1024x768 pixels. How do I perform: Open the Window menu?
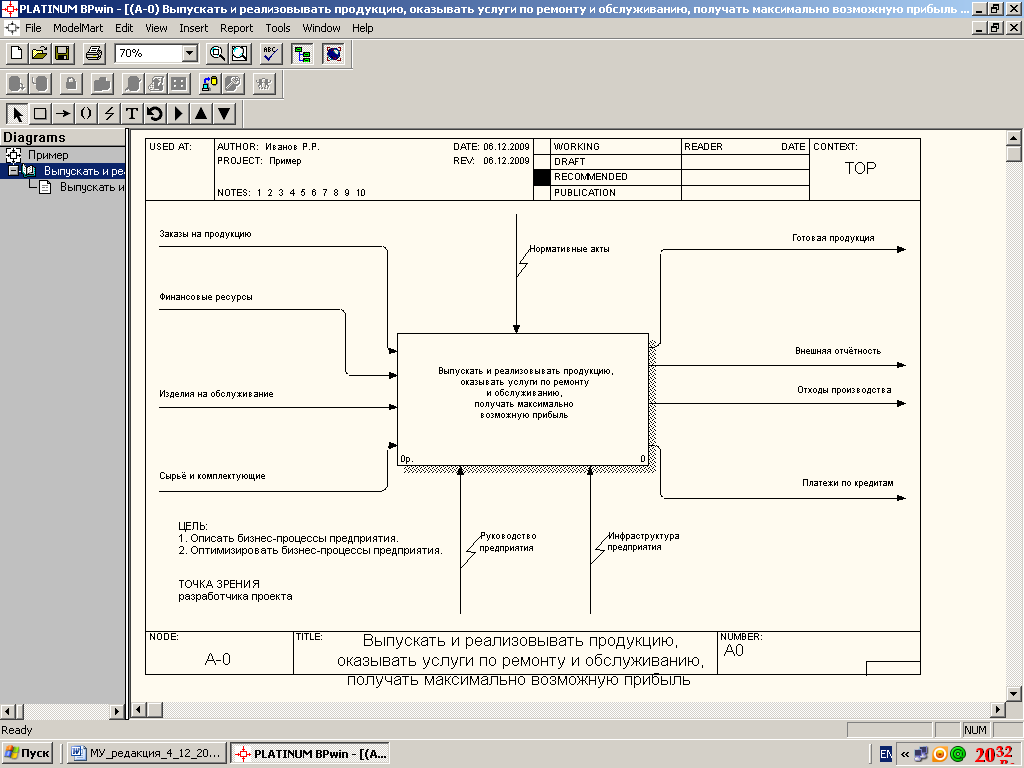click(321, 28)
